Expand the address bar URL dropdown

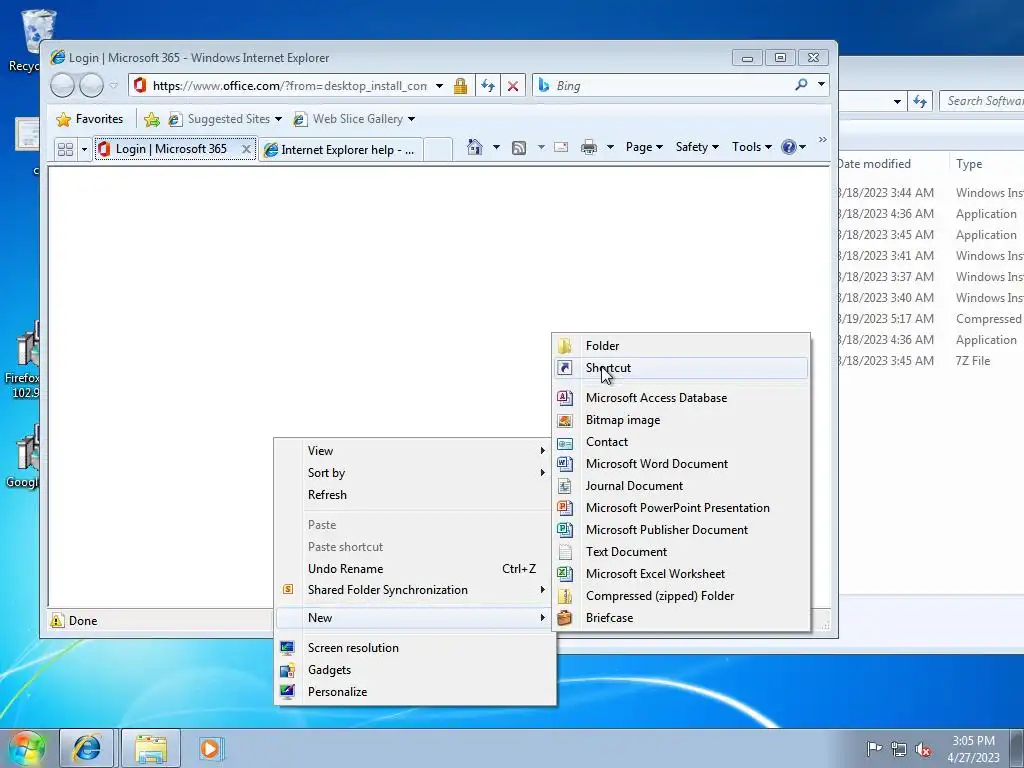(x=440, y=86)
